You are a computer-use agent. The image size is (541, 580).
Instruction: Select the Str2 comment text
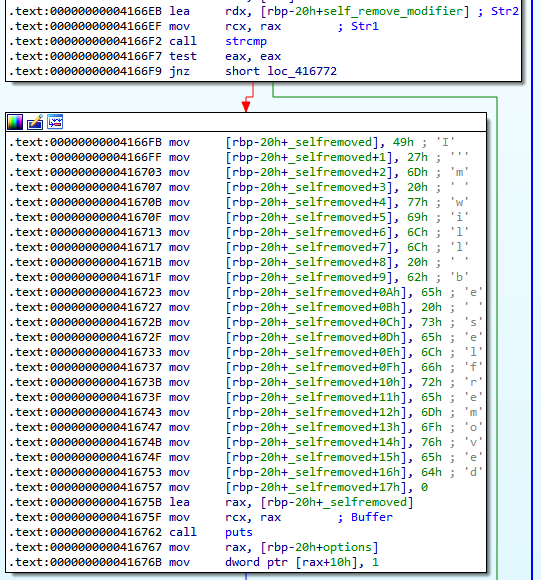pyautogui.click(x=505, y=11)
